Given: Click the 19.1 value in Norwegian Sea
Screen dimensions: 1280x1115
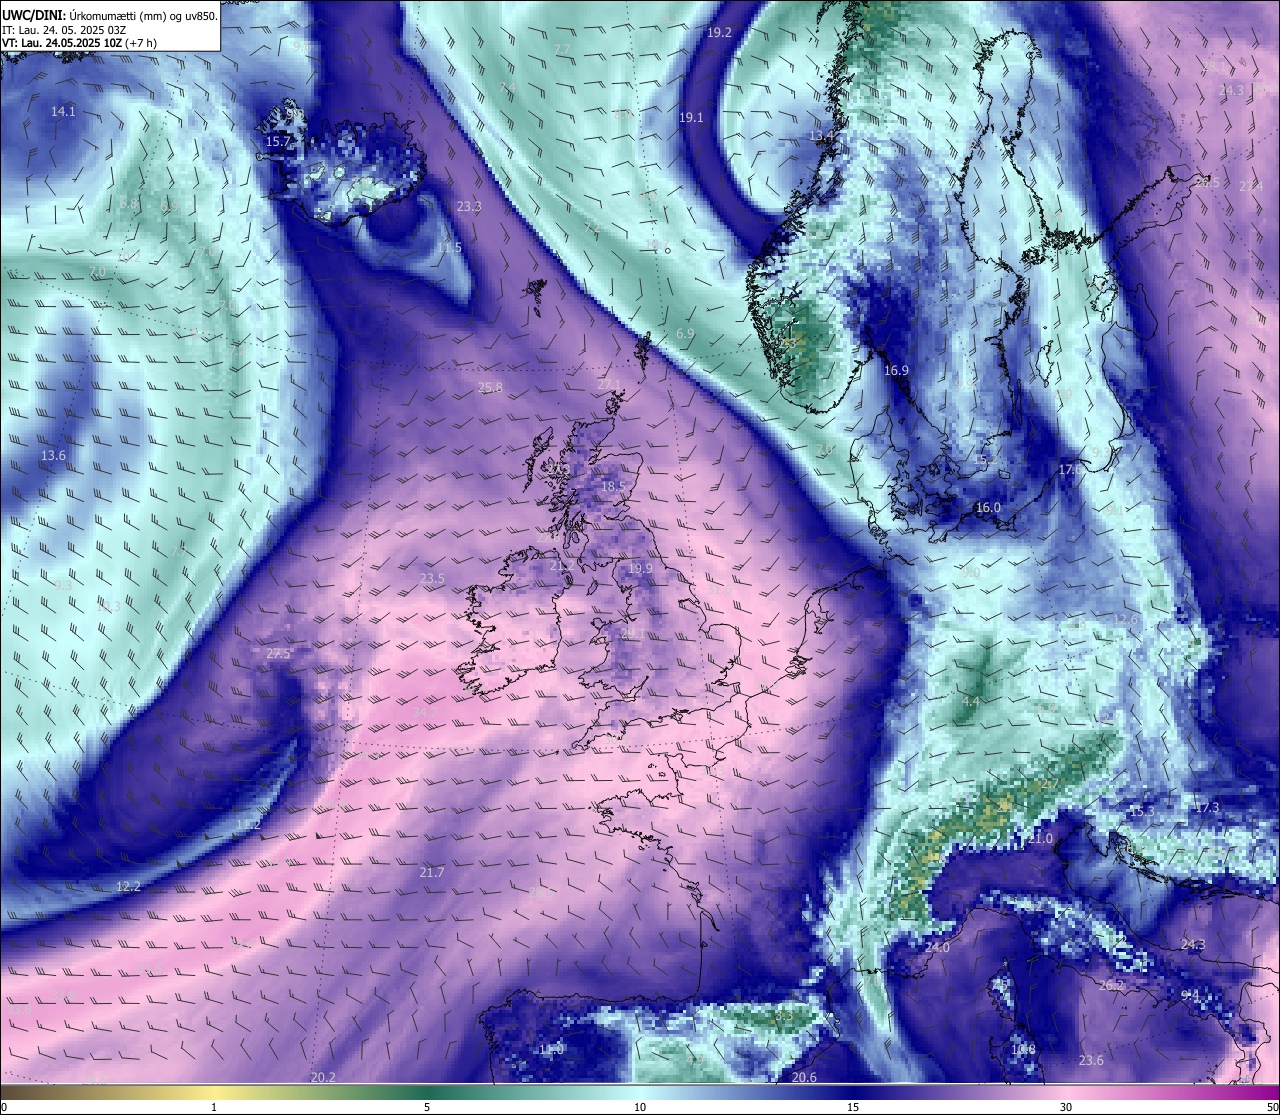Looking at the screenshot, I should 691,118.
